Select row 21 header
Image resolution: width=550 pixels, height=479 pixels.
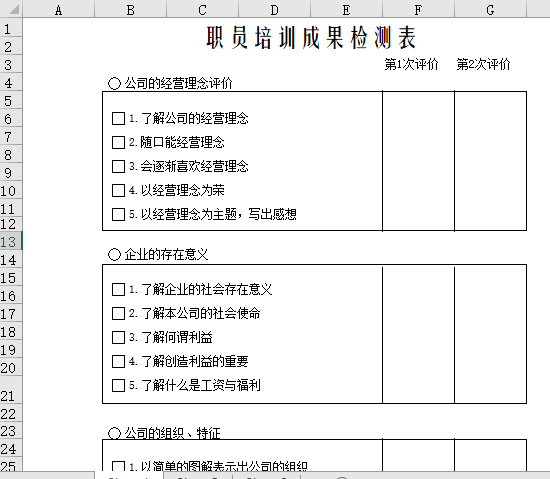(x=11, y=390)
